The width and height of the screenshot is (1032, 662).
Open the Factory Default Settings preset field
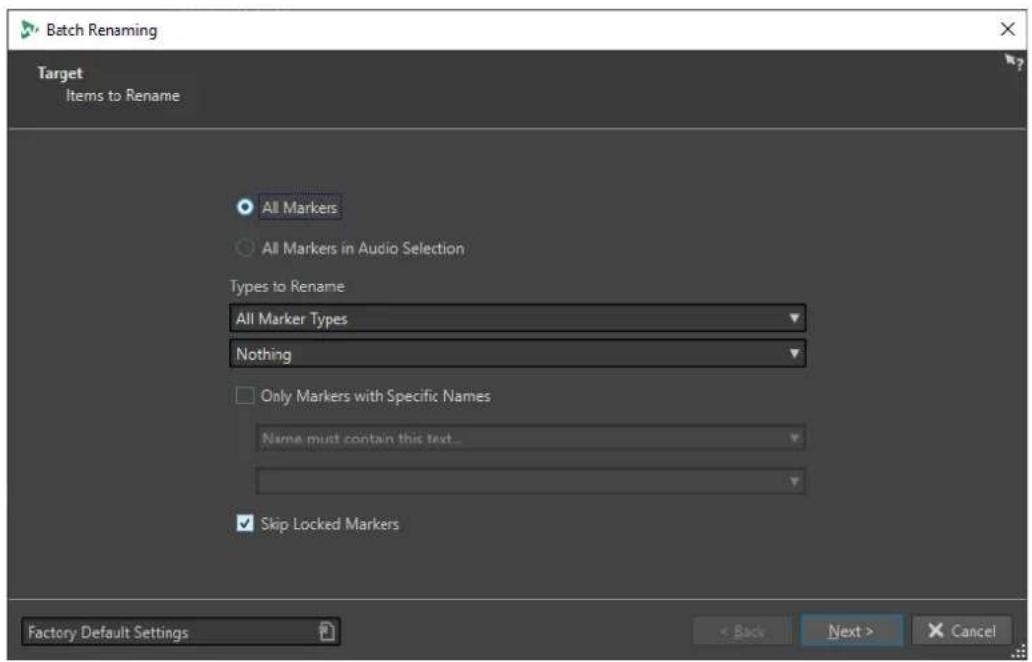click(x=180, y=632)
